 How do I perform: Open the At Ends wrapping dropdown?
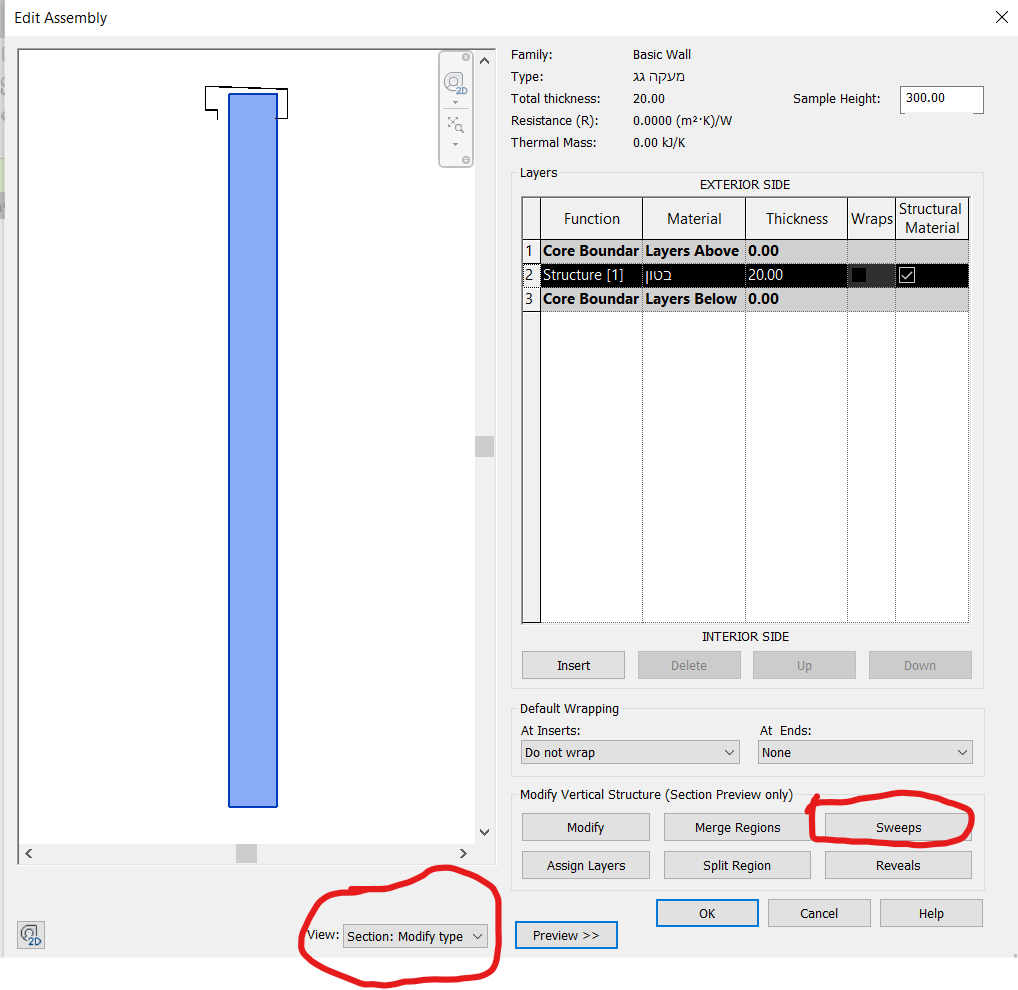click(865, 752)
